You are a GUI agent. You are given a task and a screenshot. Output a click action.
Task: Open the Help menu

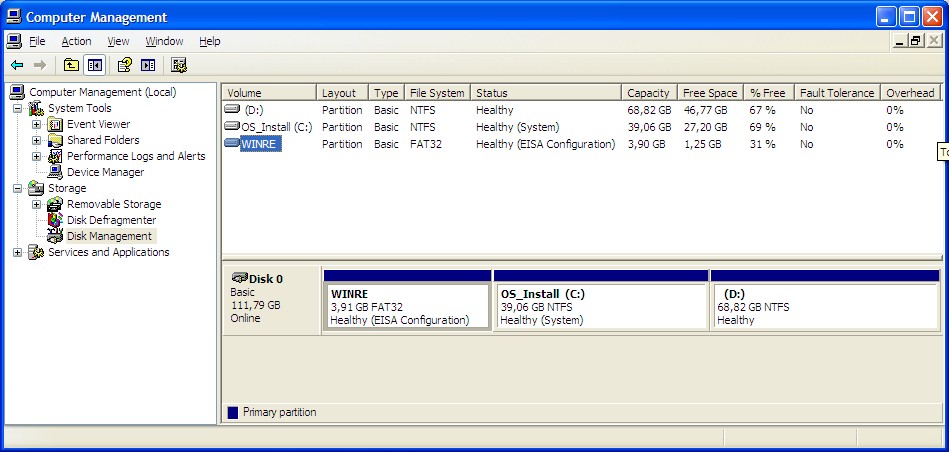209,41
